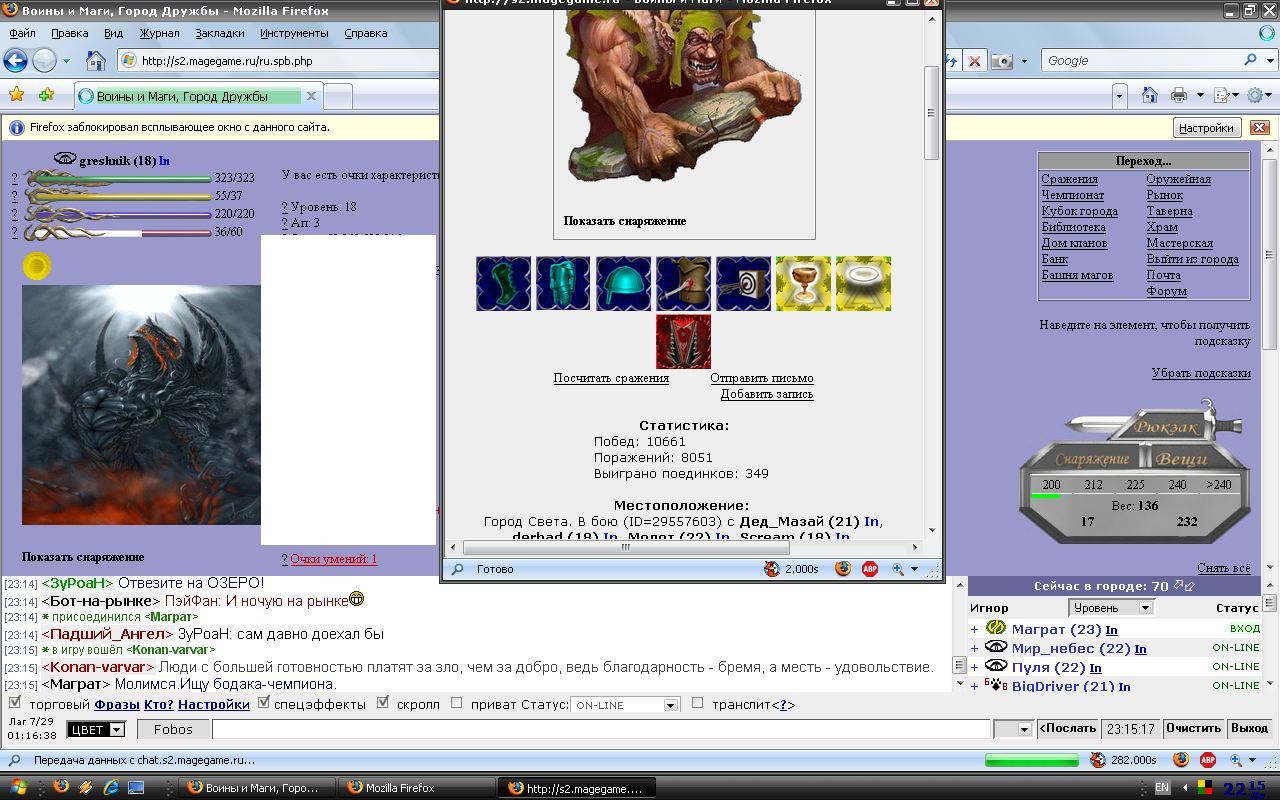Click the 'Выход' button

tap(1249, 728)
